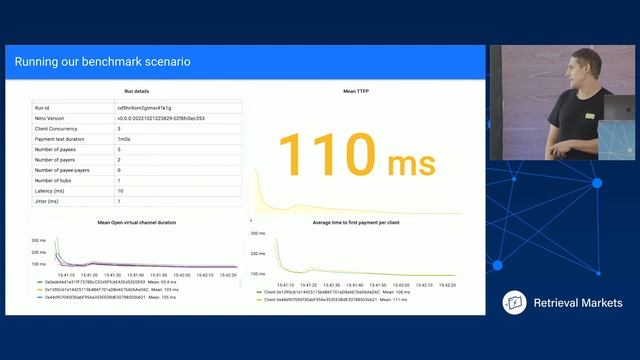Screen dimensions: 640x360
Task: Select the 'Latency (ms)' label cell
Action: [x=73, y=191]
